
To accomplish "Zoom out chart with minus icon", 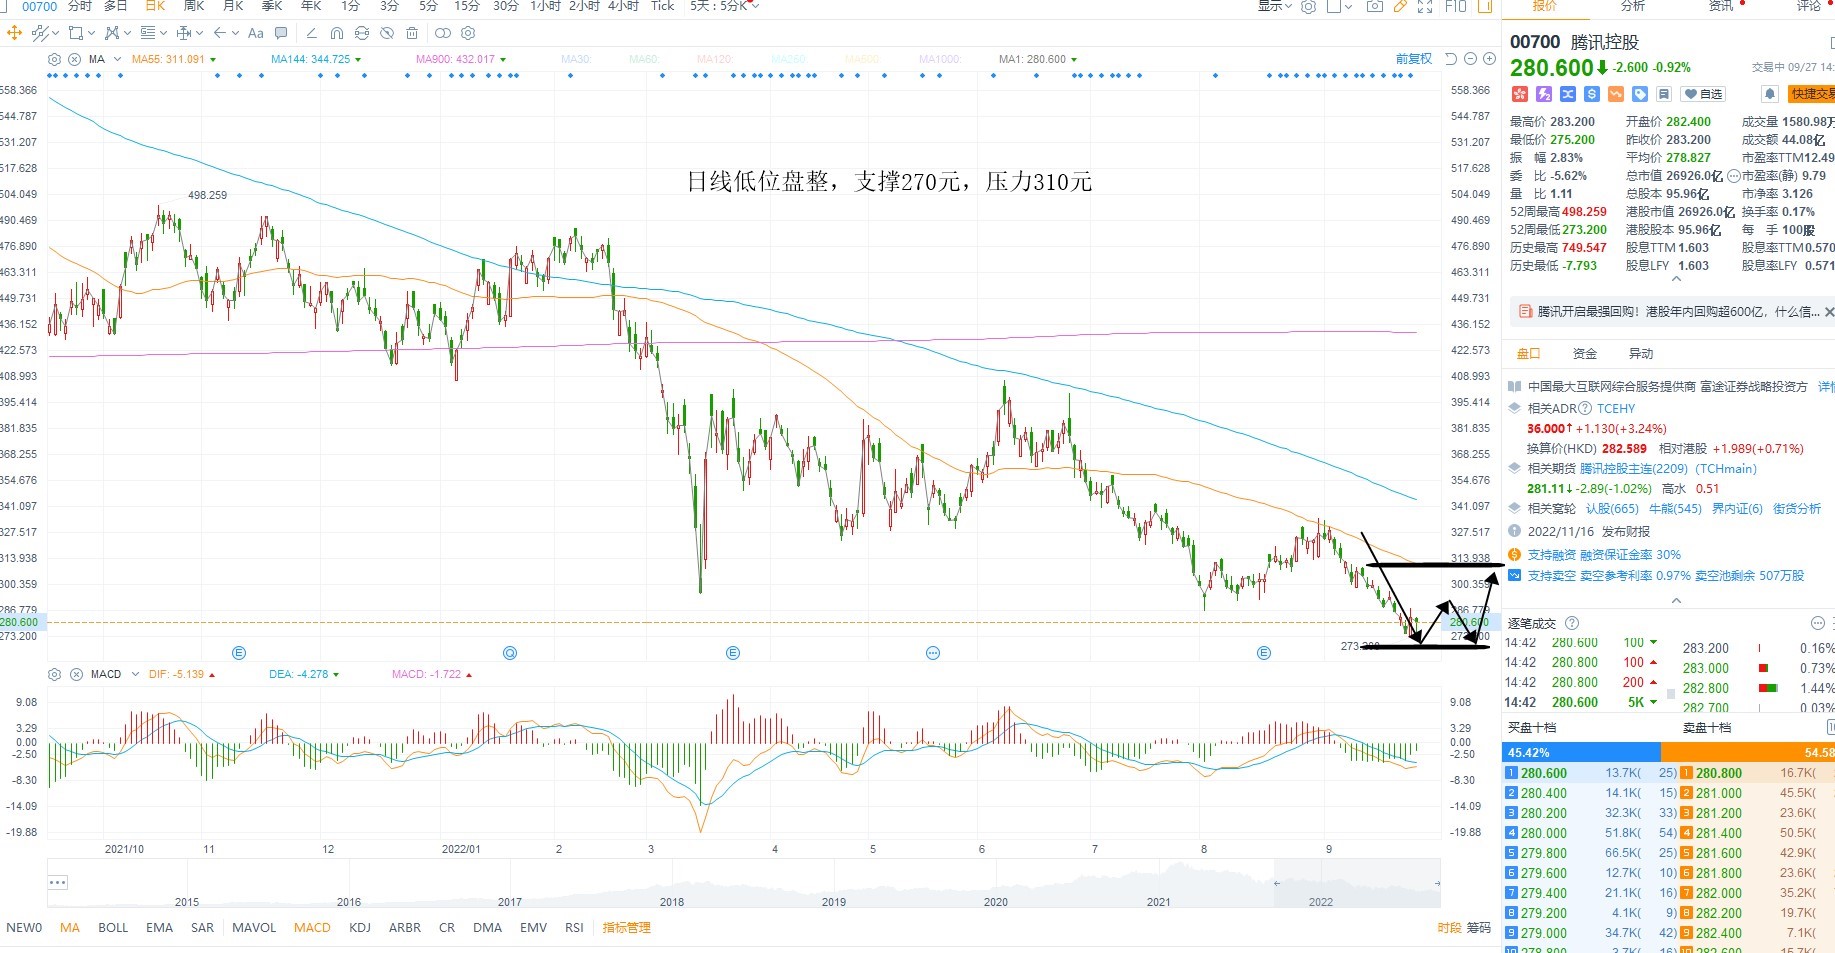I will 1470,59.
